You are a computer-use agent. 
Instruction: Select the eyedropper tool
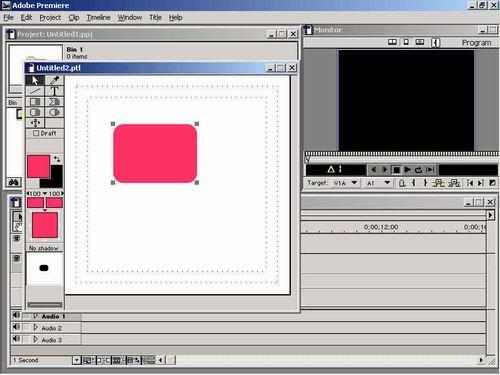pyautogui.click(x=54, y=80)
